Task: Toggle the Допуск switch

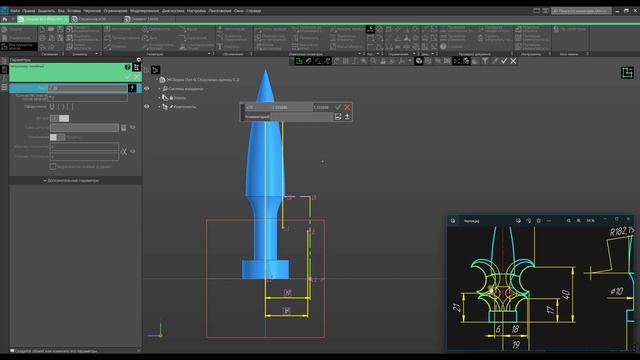Action: tap(59, 118)
